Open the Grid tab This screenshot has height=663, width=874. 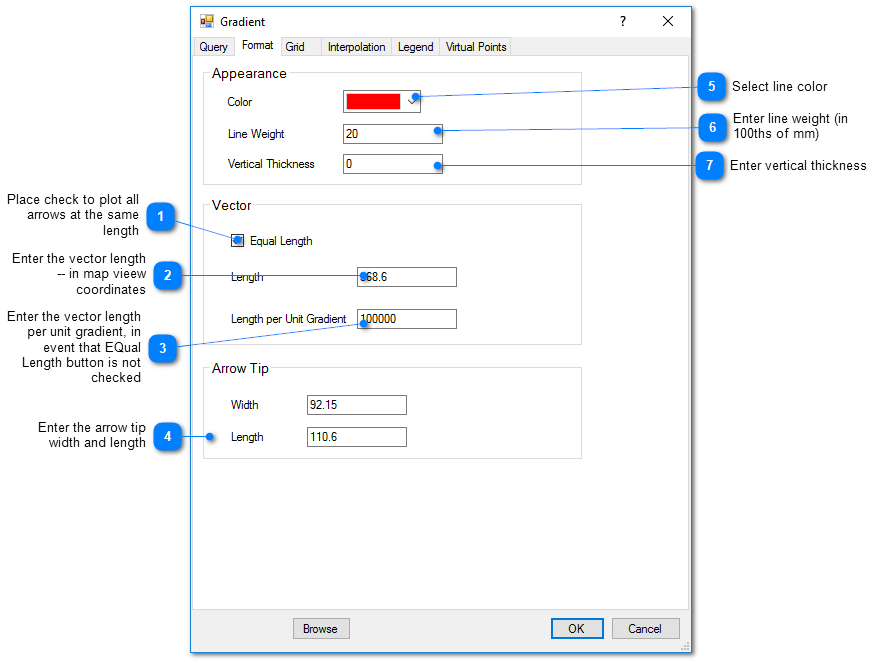coord(295,47)
